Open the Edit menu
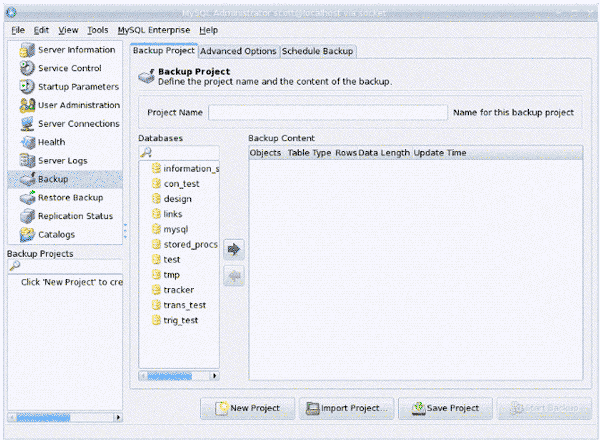Screen dimensions: 600x440 tap(41, 30)
